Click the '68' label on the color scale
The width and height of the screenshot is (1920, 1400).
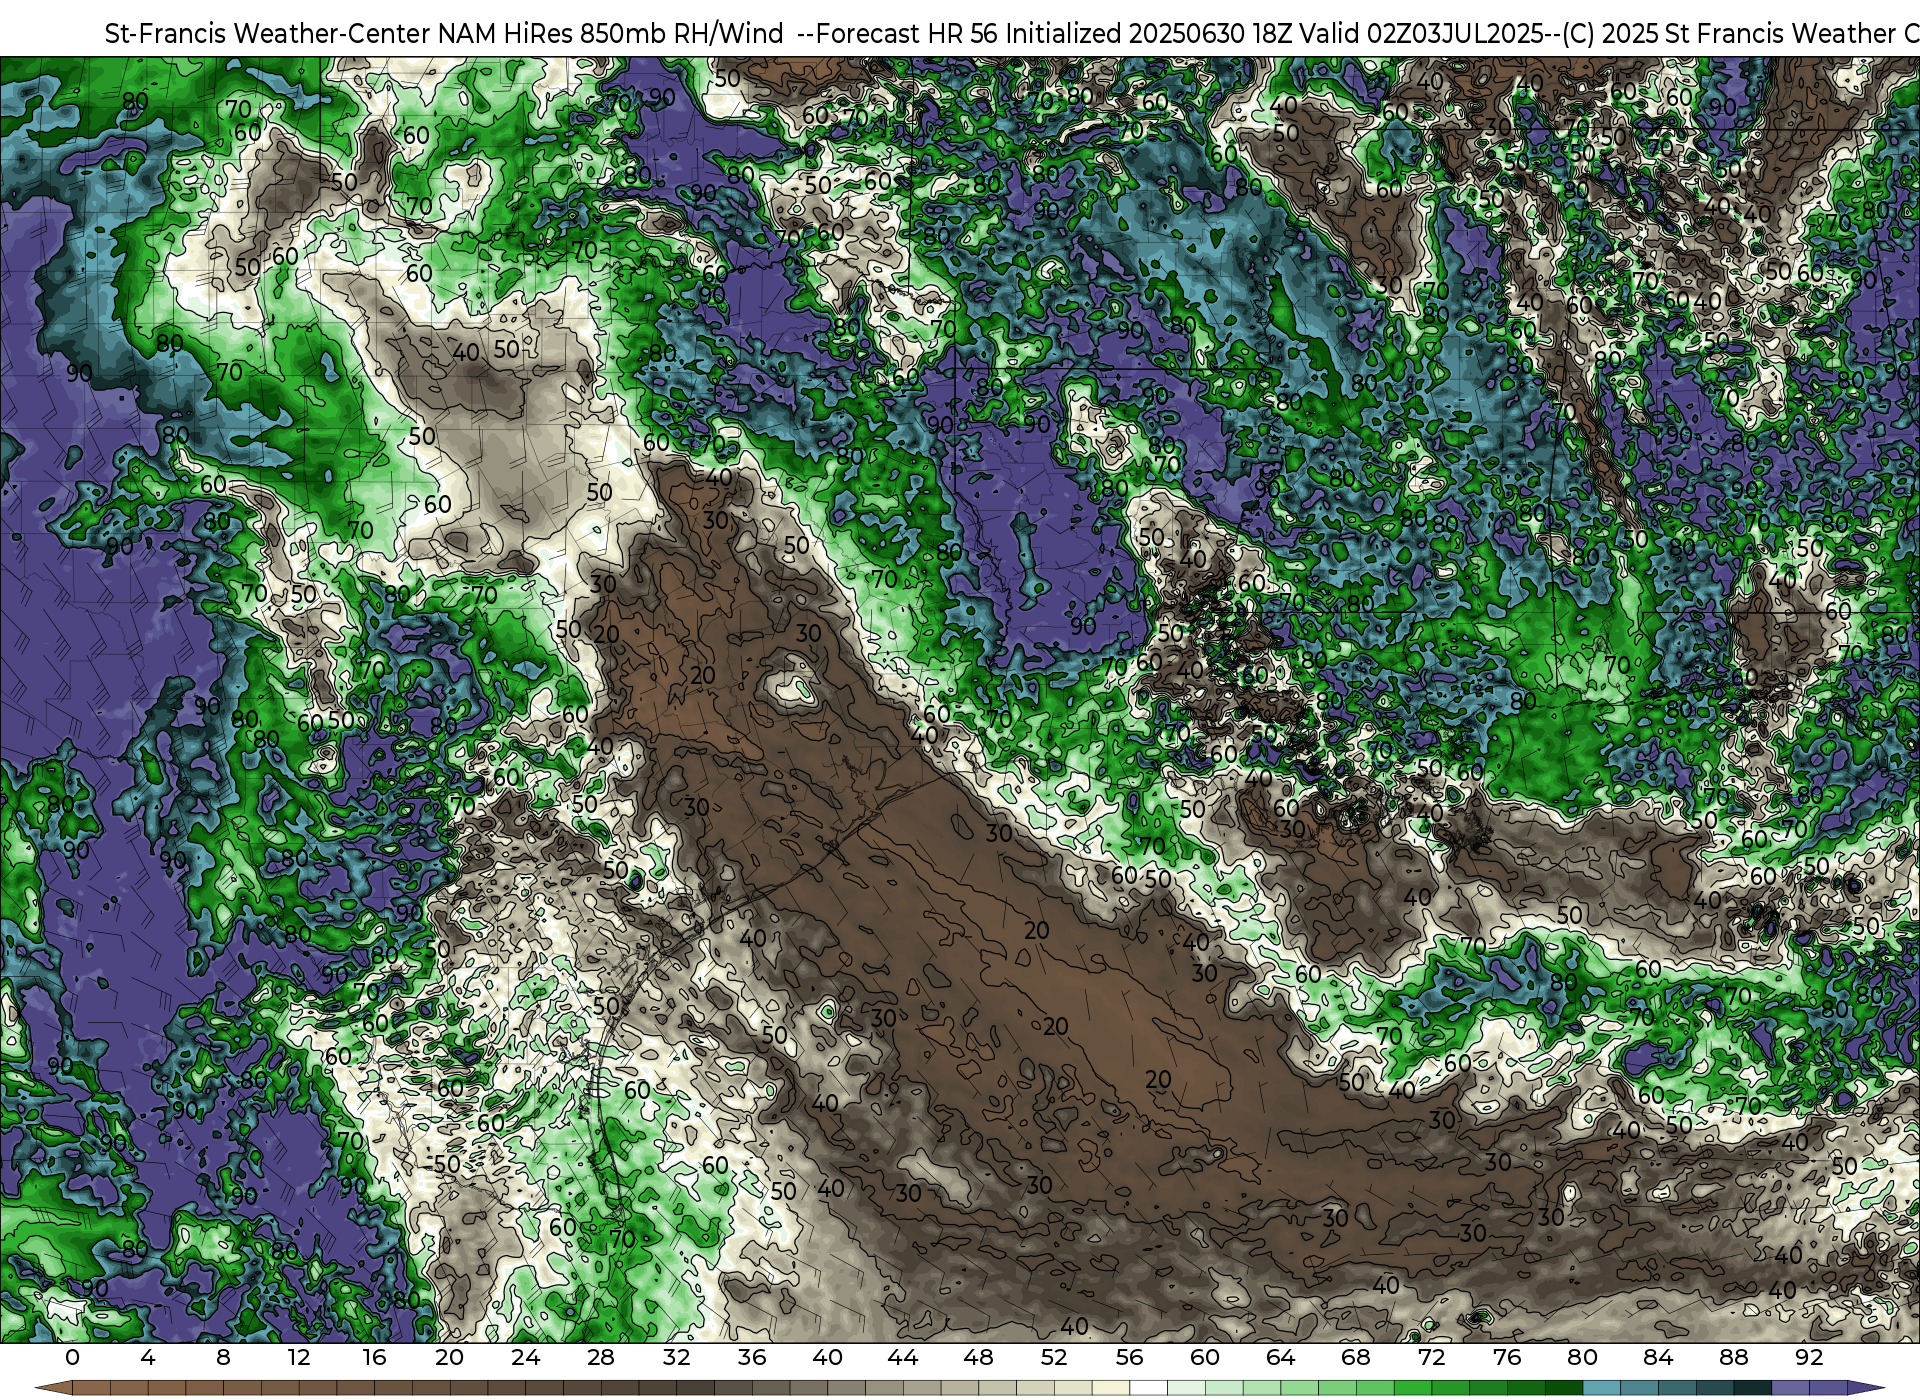(x=1356, y=1358)
